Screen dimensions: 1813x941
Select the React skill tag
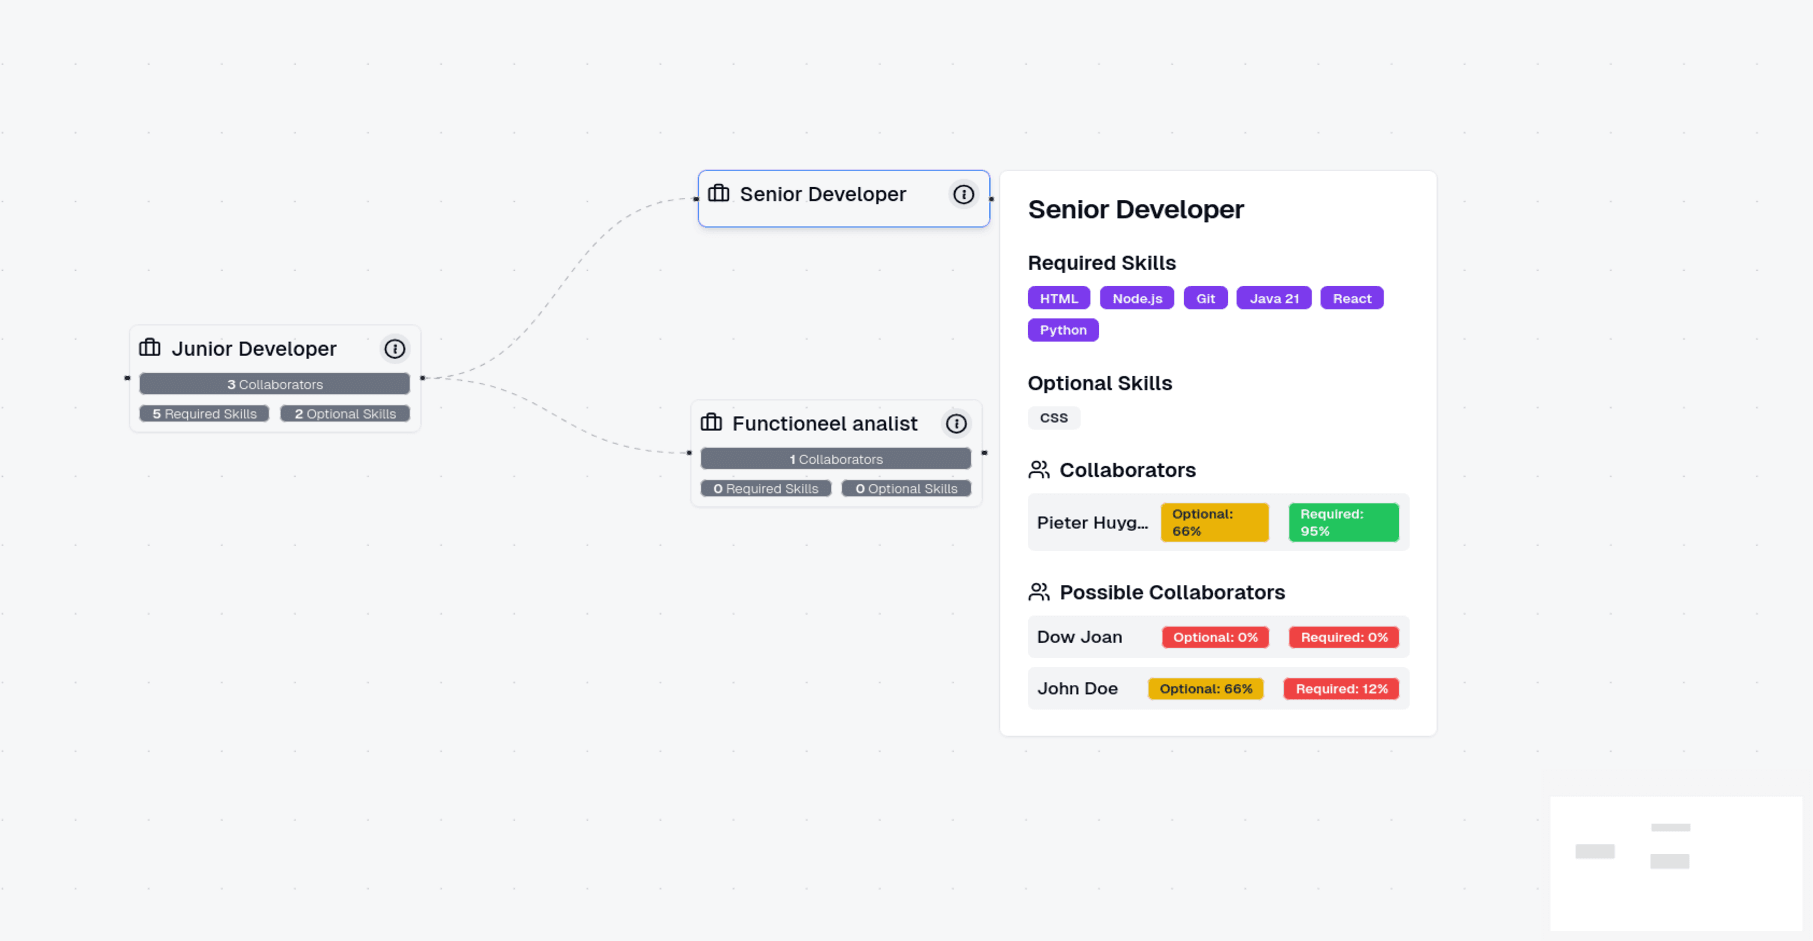pyautogui.click(x=1351, y=299)
